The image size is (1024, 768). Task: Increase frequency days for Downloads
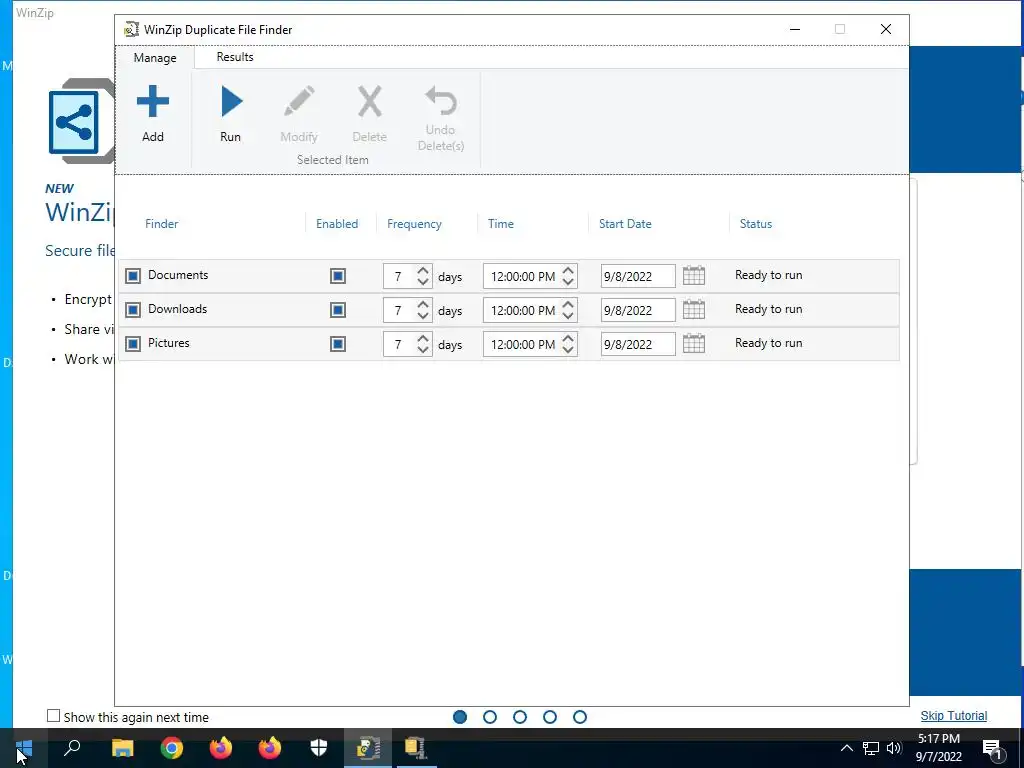(423, 304)
